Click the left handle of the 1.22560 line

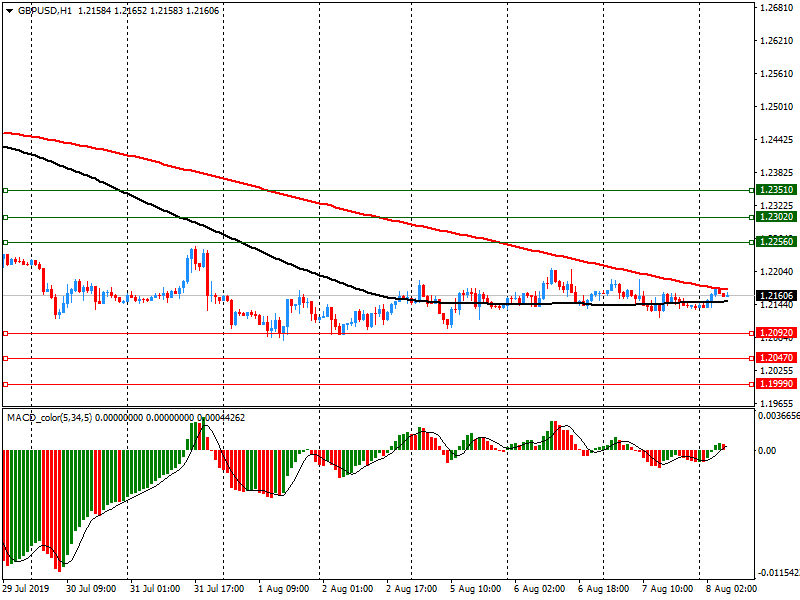(6, 242)
